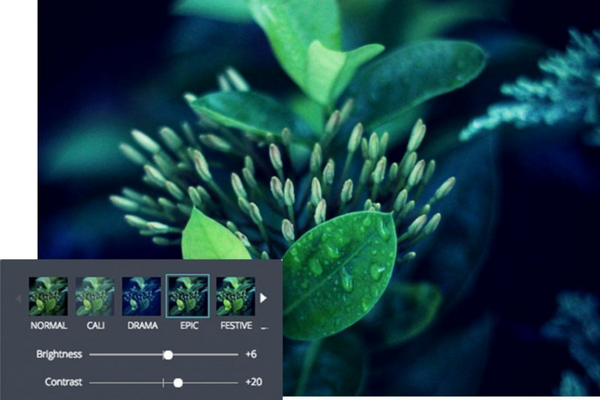Click the selected EPIC filter thumbnail
Viewport: 600px width, 400px height.
pos(187,297)
